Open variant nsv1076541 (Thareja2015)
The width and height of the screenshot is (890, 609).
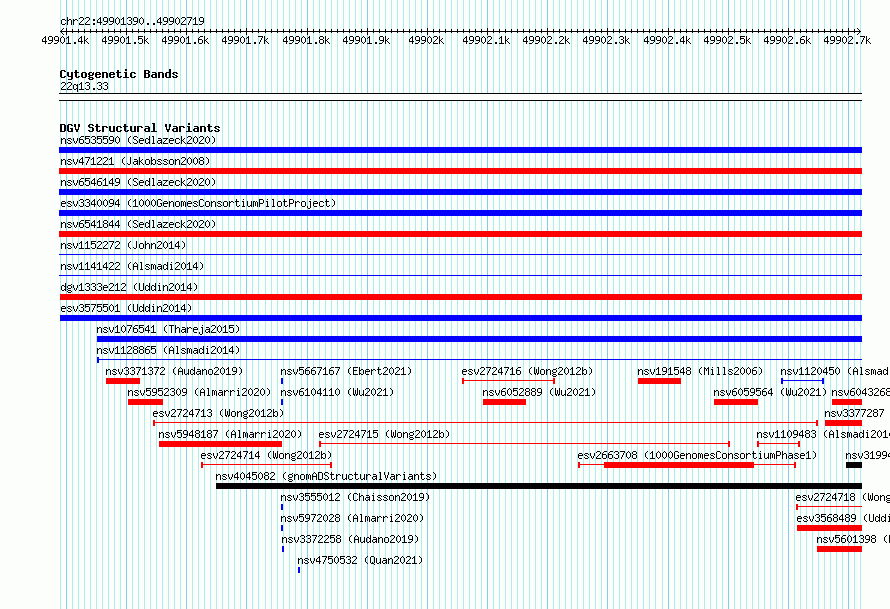point(168,329)
